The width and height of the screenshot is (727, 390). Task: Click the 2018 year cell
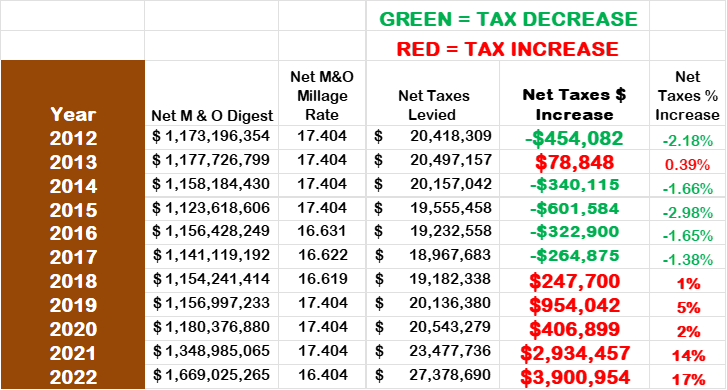(x=73, y=281)
